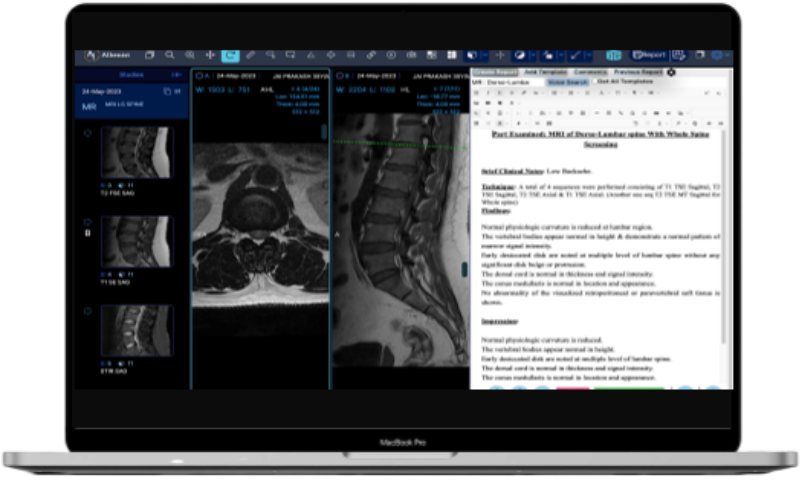This screenshot has height=484, width=804.
Task: Click the sagittal spine image in viewport B
Action: point(400,240)
